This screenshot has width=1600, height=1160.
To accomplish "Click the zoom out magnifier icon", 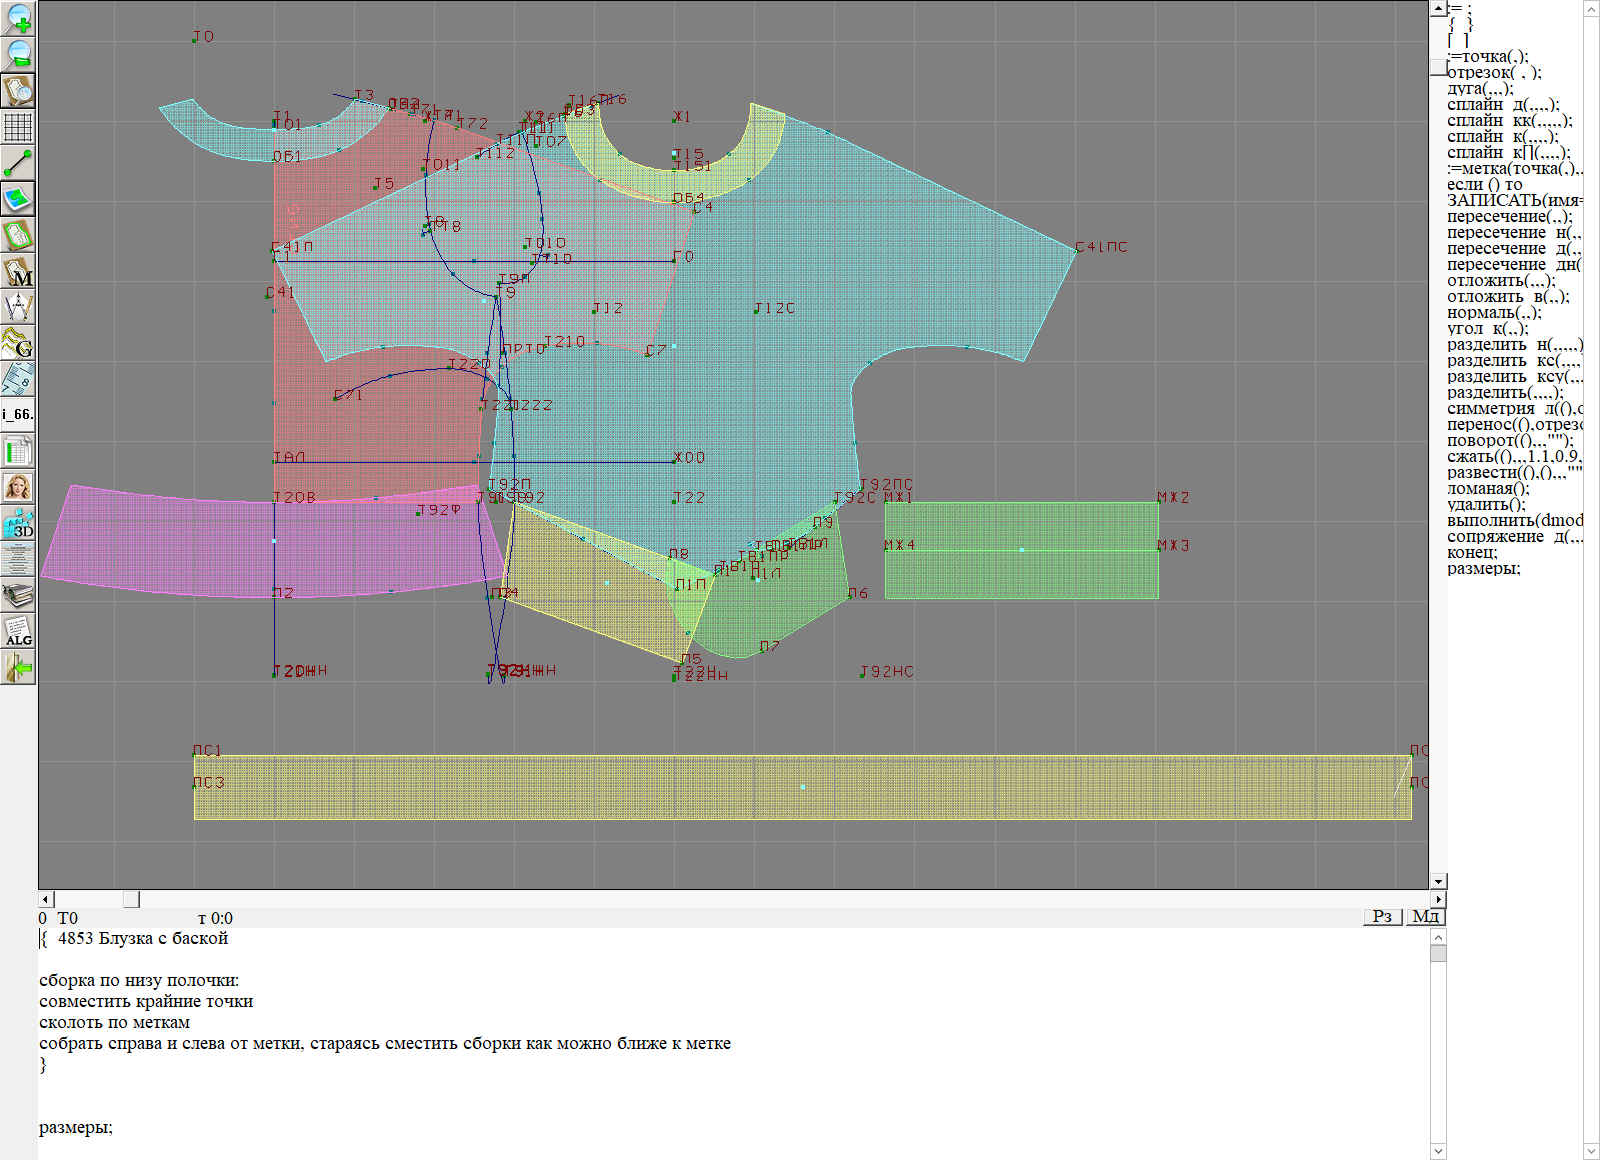I will coord(18,54).
